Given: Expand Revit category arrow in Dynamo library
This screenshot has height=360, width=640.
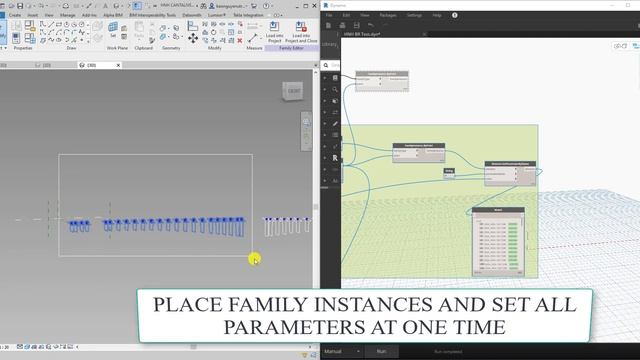Looking at the screenshot, I should (x=325, y=158).
